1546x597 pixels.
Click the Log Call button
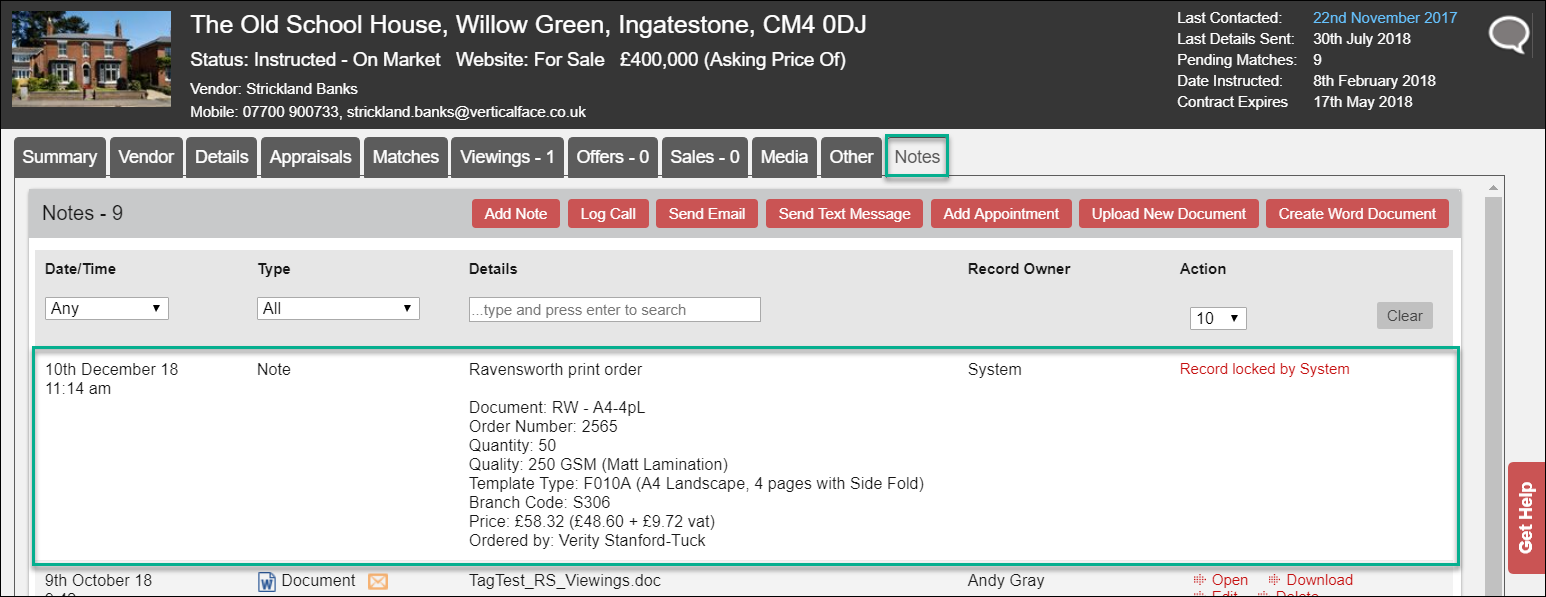(608, 214)
